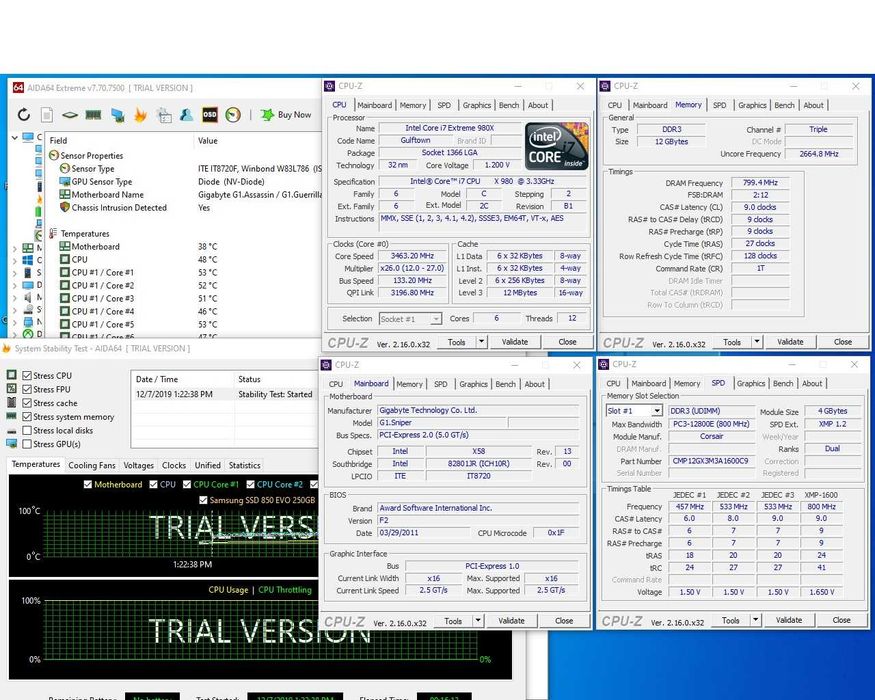Enable the Stress local disks checkbox
The width and height of the screenshot is (875, 700).
pos(27,430)
